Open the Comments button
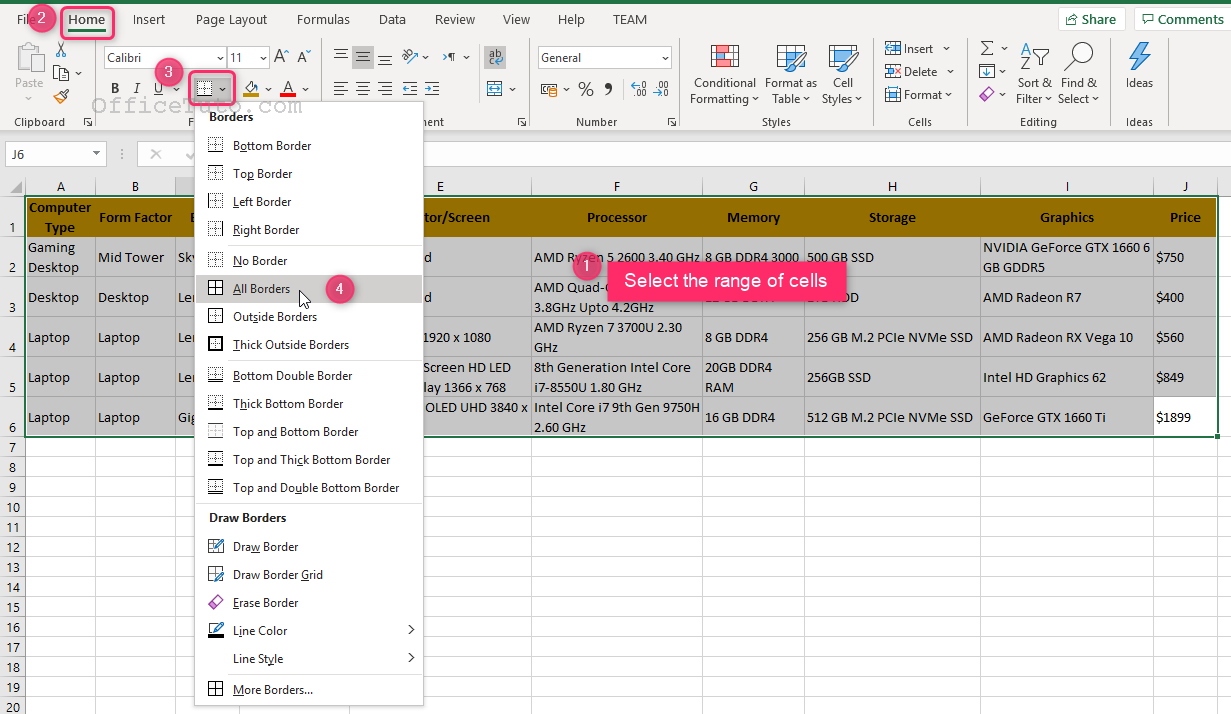The height and width of the screenshot is (714, 1231). coord(1181,19)
